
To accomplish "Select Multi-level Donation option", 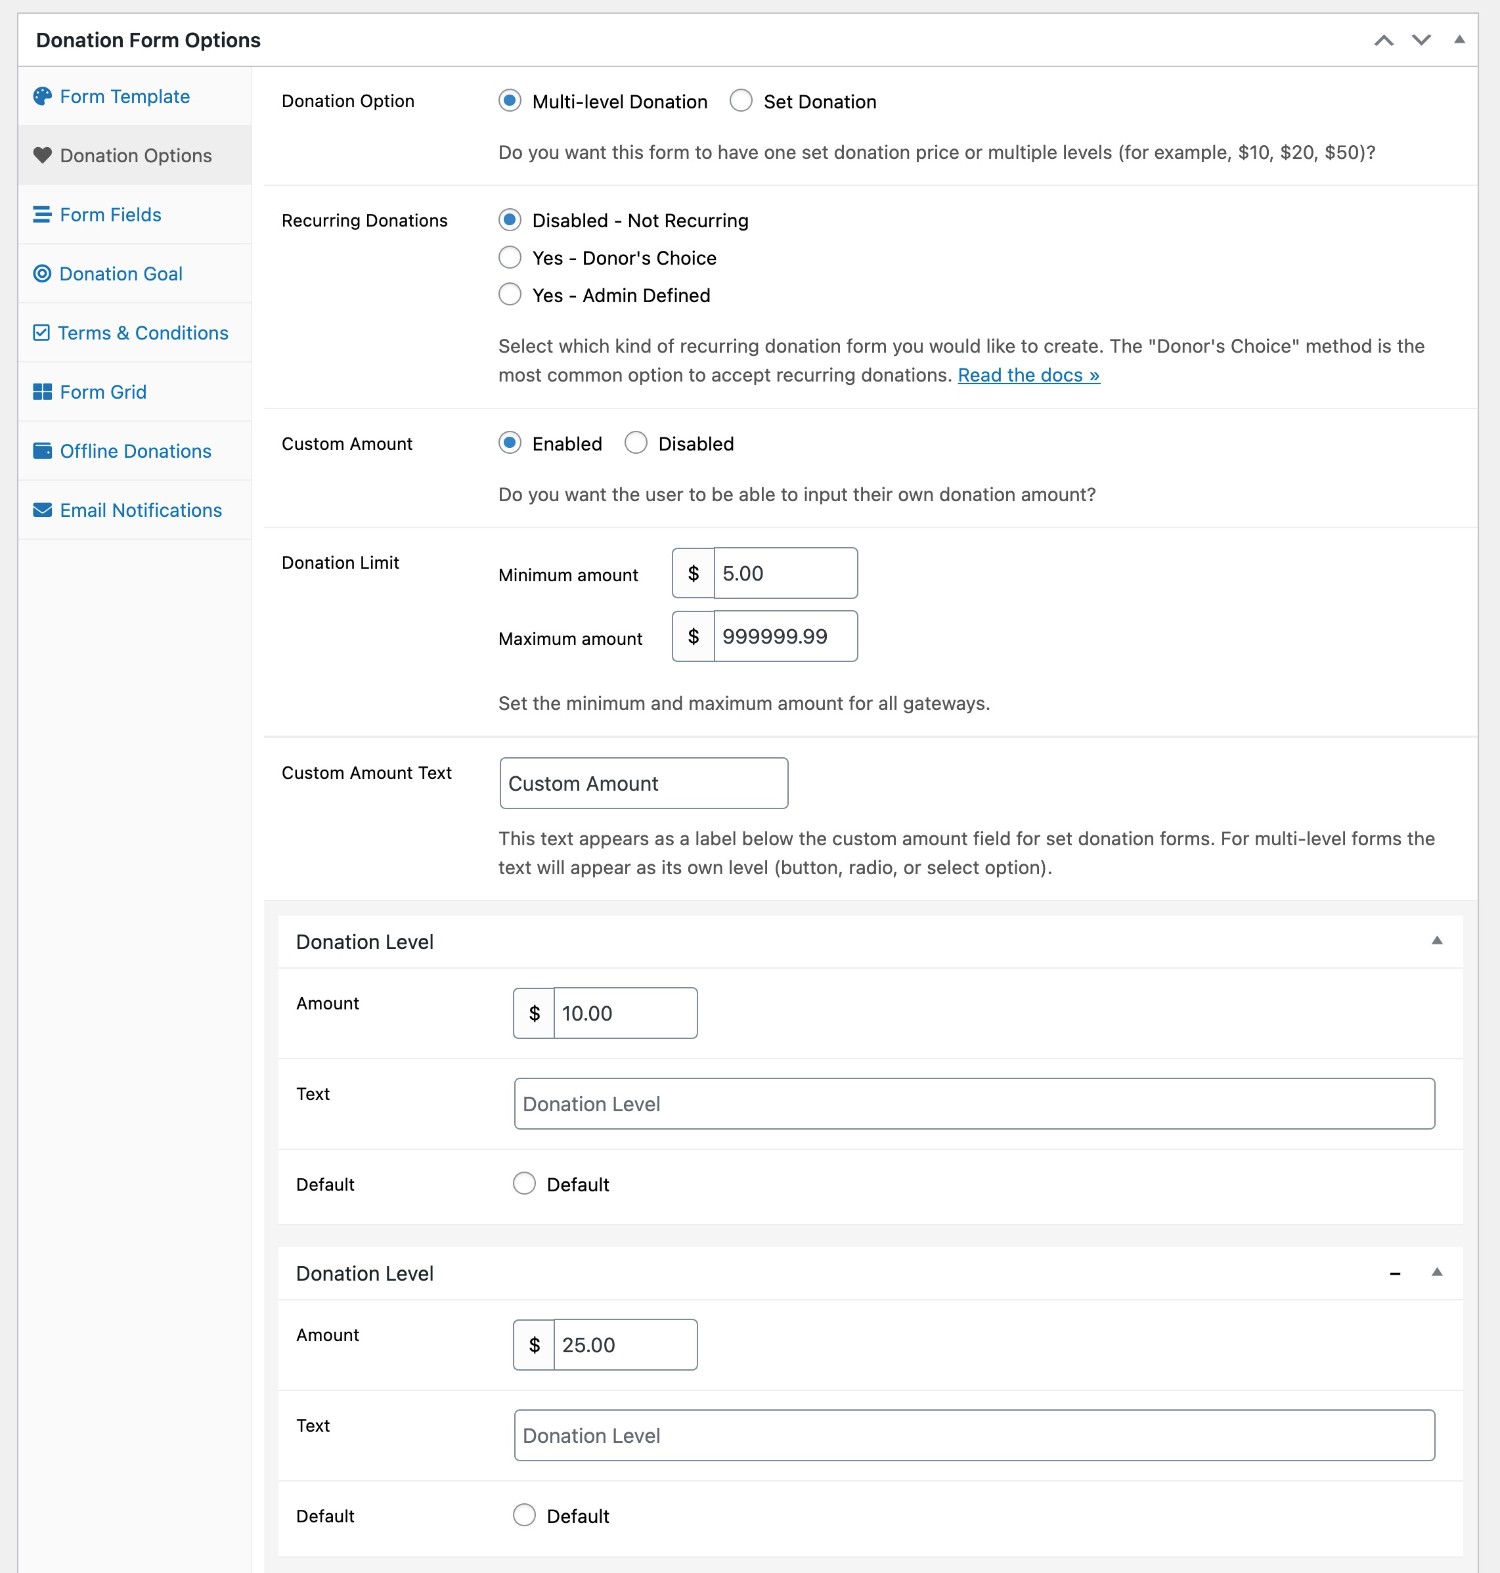I will [510, 100].
